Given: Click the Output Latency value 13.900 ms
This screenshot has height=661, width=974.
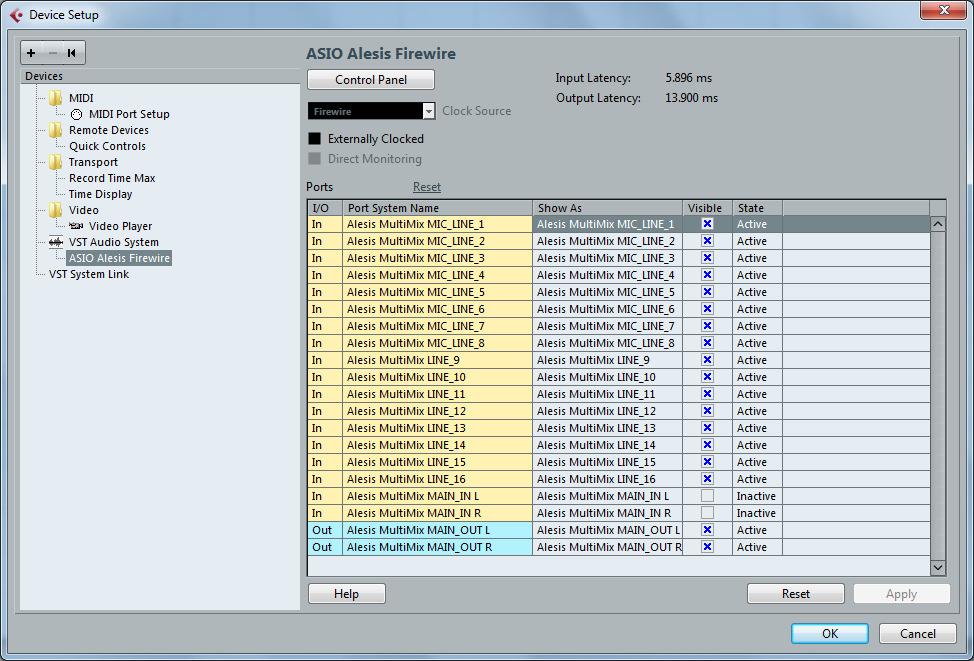Looking at the screenshot, I should [691, 98].
